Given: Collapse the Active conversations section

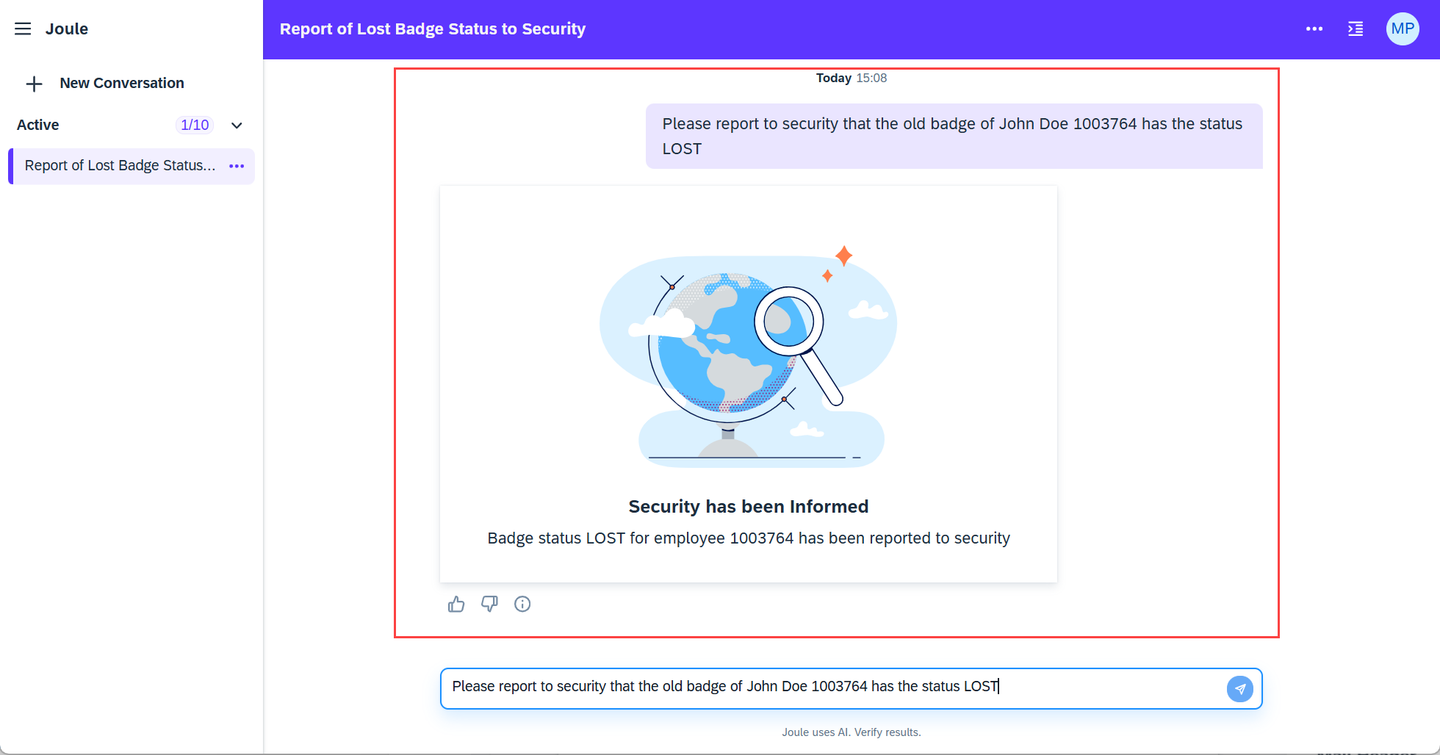Looking at the screenshot, I should (237, 125).
